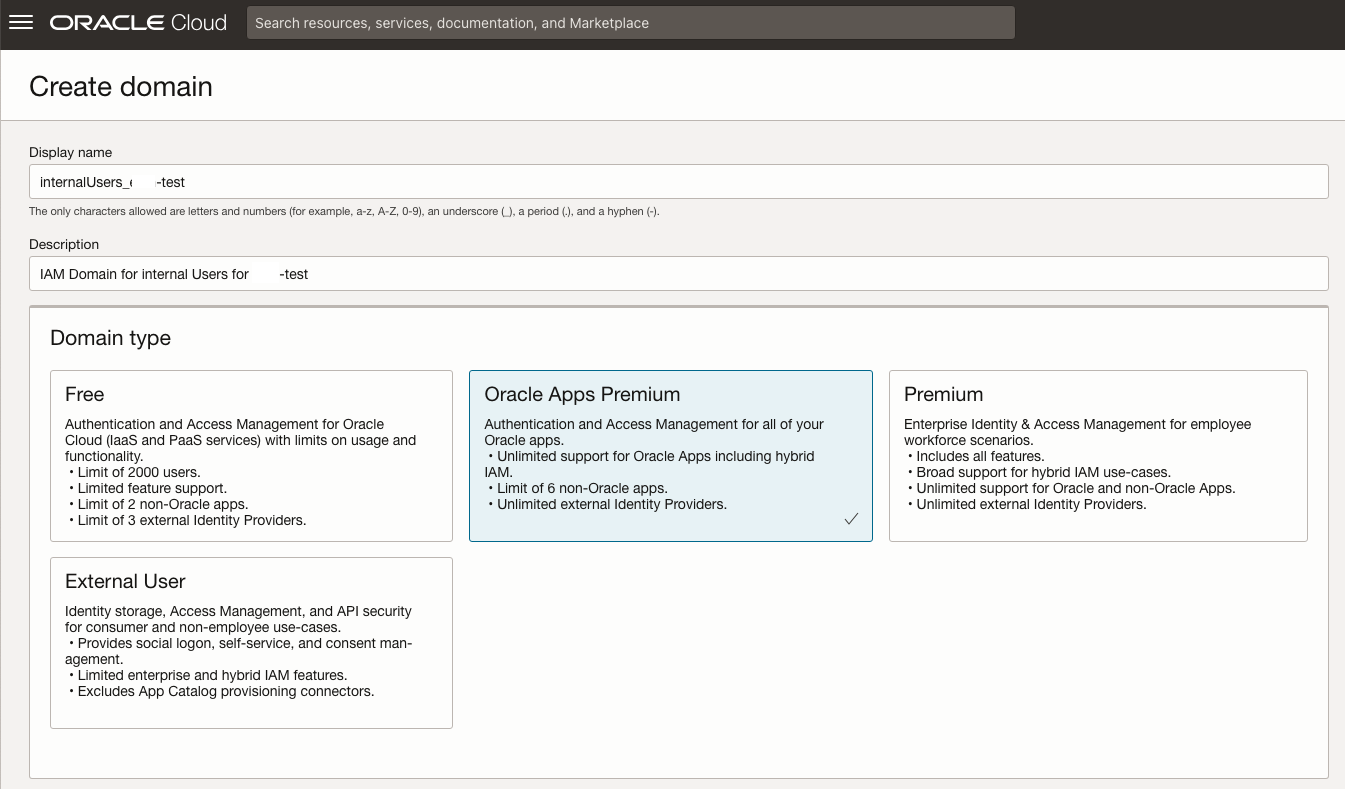
Task: Select the Free domain type card
Action: point(251,455)
